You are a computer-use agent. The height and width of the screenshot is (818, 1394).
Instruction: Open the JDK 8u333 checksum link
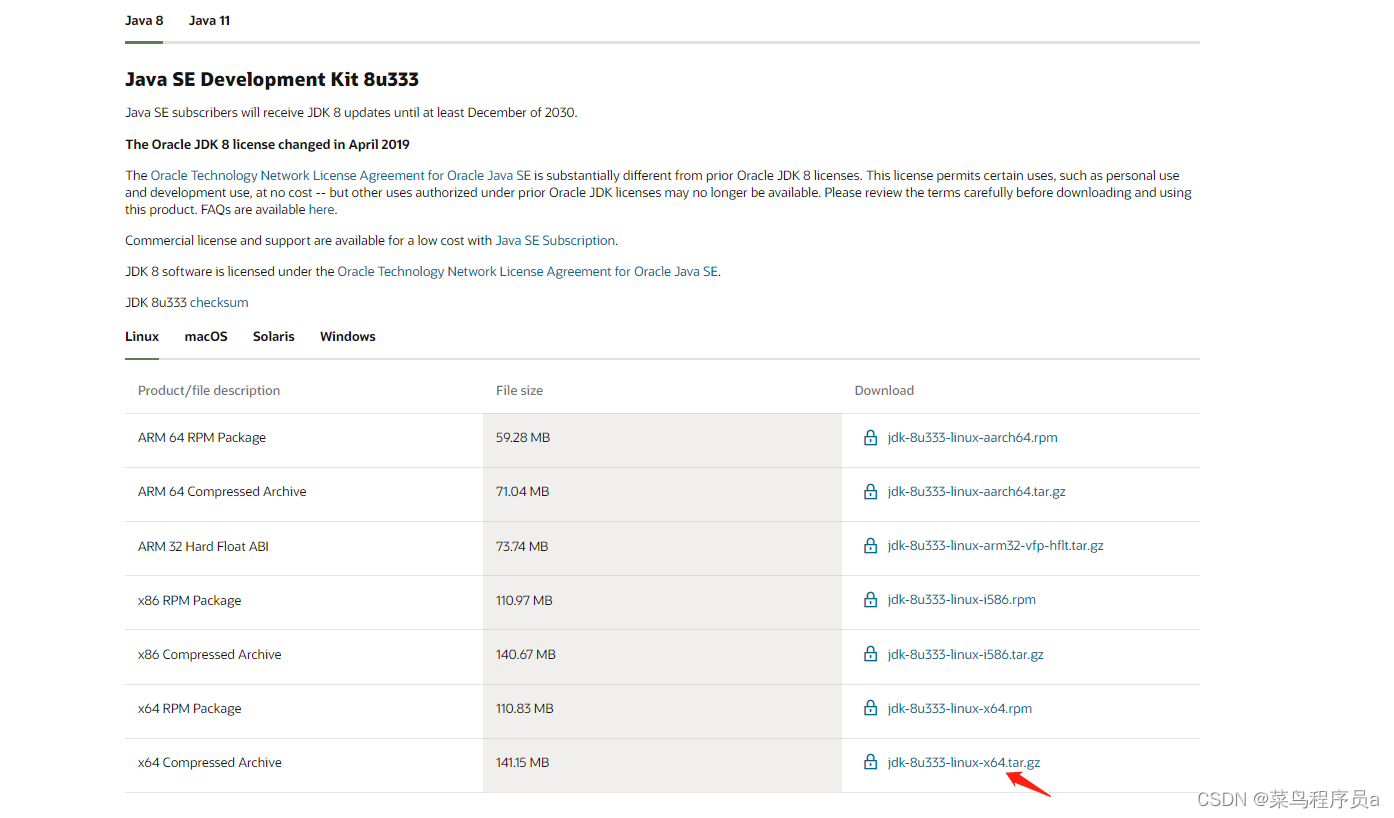pyautogui.click(x=218, y=302)
